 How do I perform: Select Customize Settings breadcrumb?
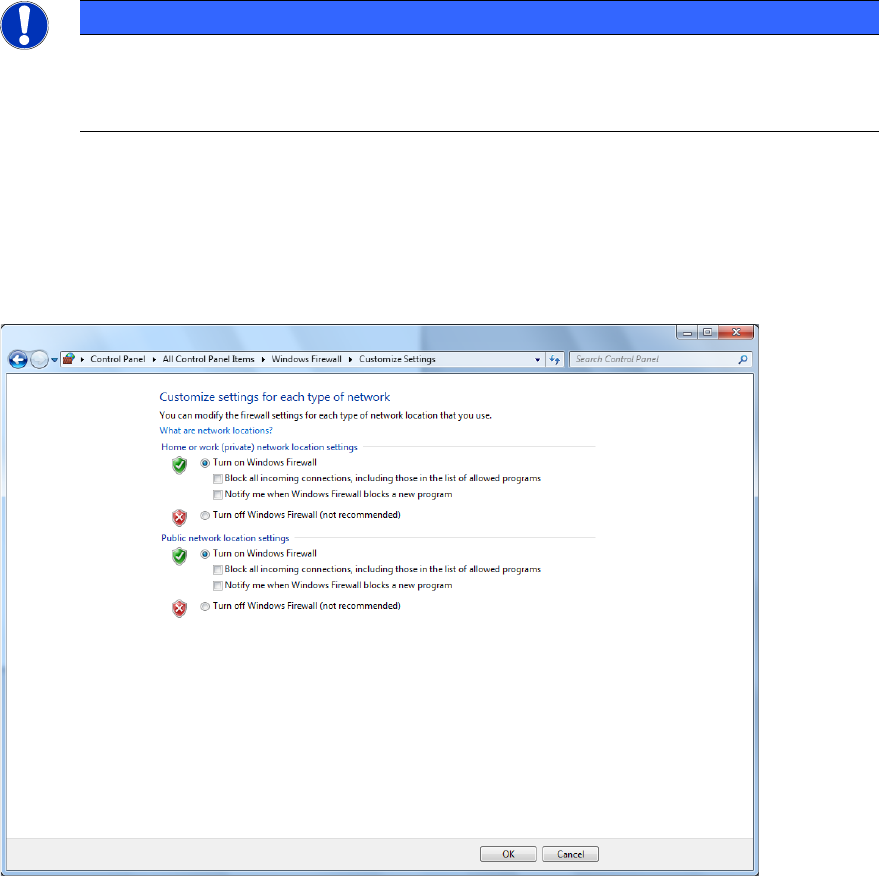(x=397, y=359)
